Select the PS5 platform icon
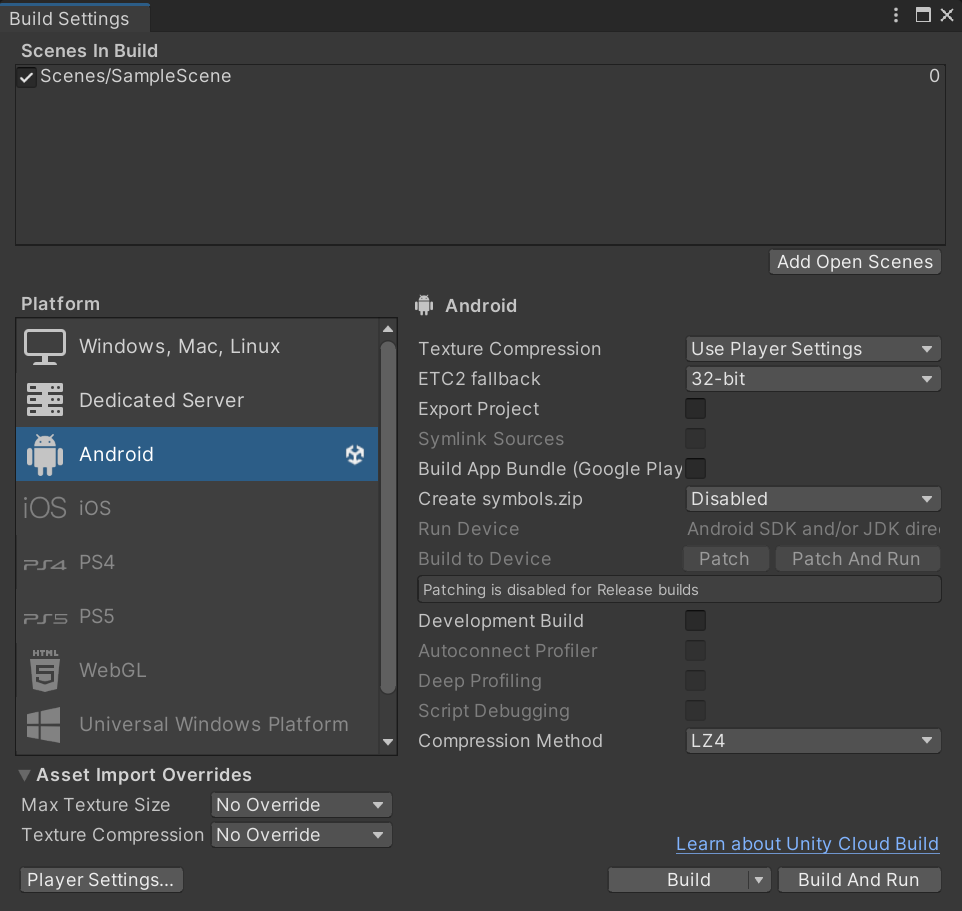The height and width of the screenshot is (911, 962). [44, 616]
